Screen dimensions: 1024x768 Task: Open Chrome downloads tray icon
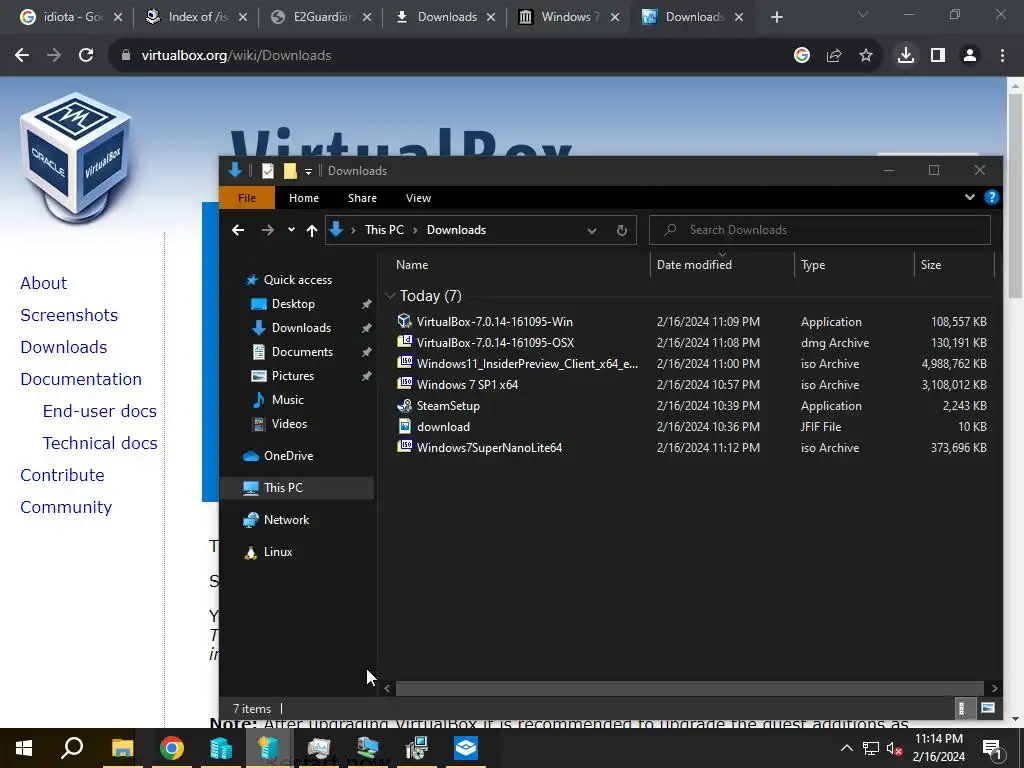[x=906, y=56]
